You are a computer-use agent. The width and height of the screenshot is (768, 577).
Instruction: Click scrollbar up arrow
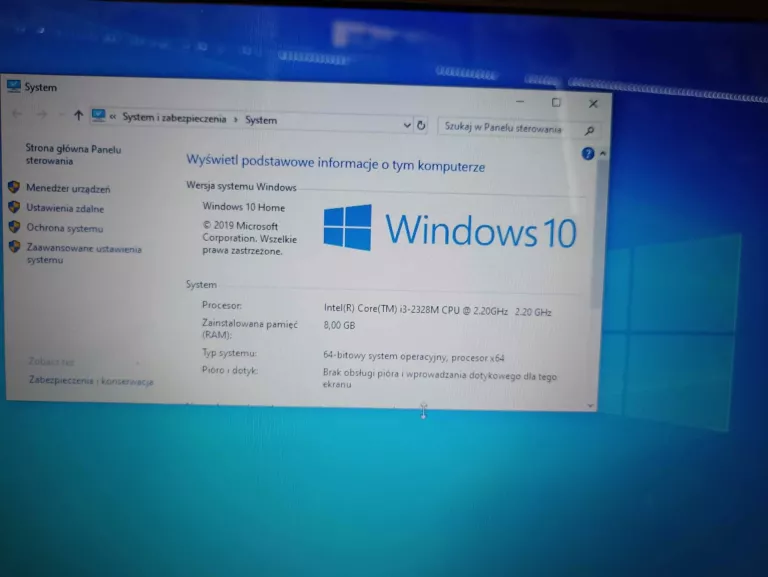coord(603,153)
